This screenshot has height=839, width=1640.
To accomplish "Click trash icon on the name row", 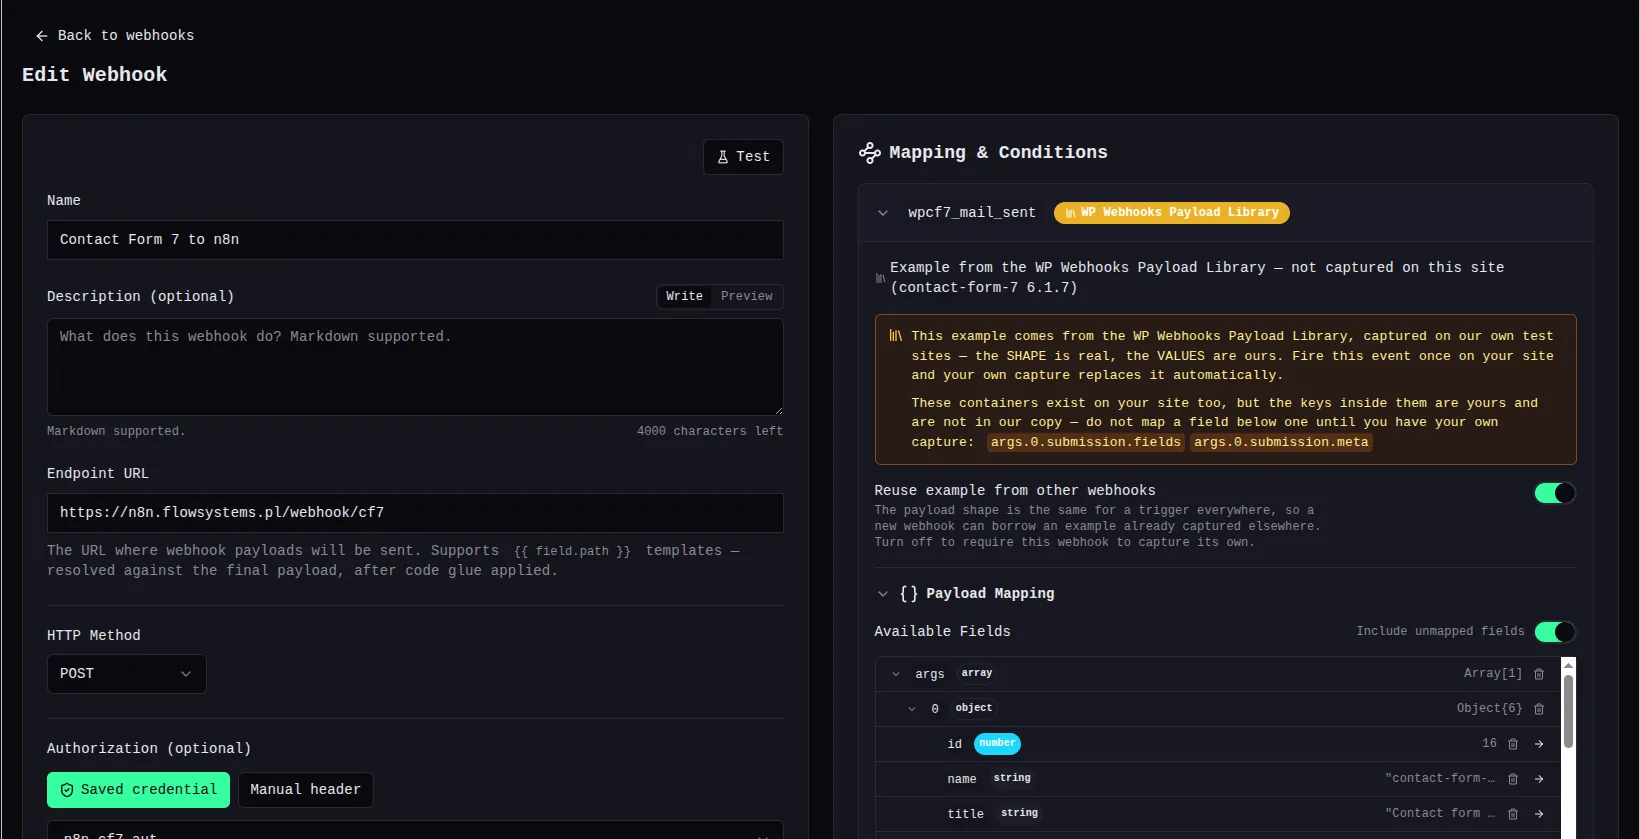I will [x=1513, y=779].
